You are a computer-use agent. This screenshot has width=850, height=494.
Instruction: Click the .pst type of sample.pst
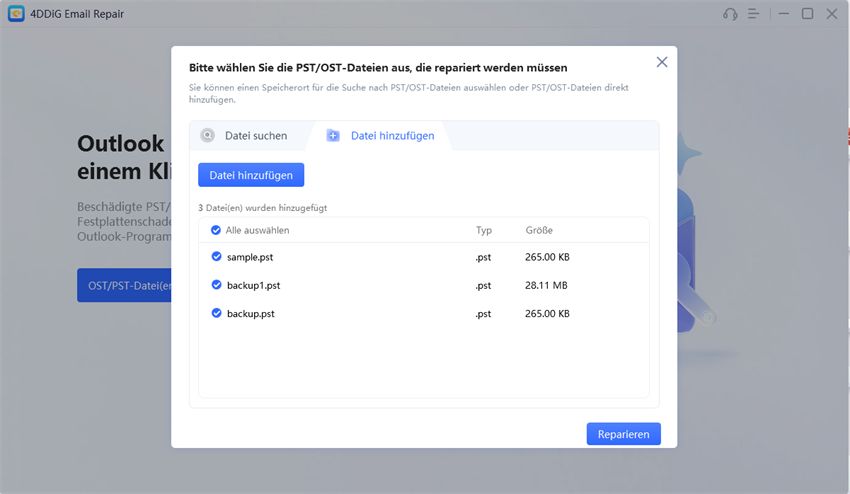pyautogui.click(x=483, y=257)
